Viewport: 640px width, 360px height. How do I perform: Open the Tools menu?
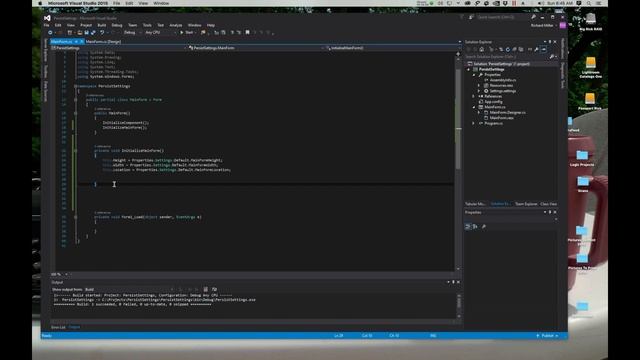coord(147,25)
